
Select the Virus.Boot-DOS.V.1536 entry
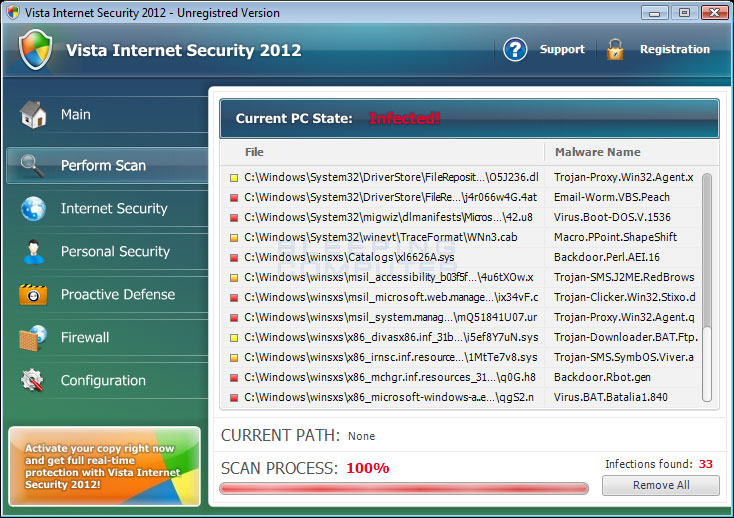pos(612,218)
